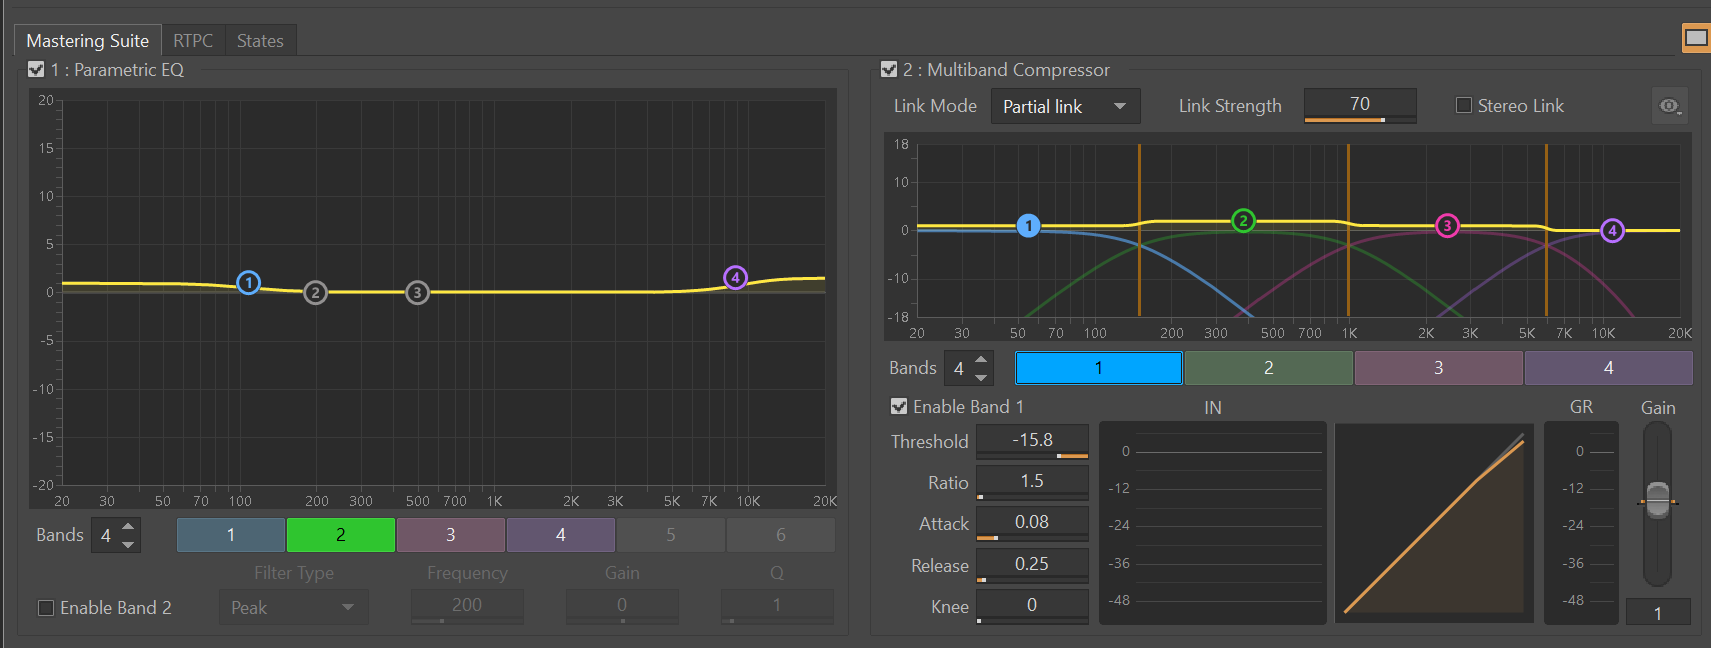Disable the Parametric EQ checkbox

tap(36, 70)
